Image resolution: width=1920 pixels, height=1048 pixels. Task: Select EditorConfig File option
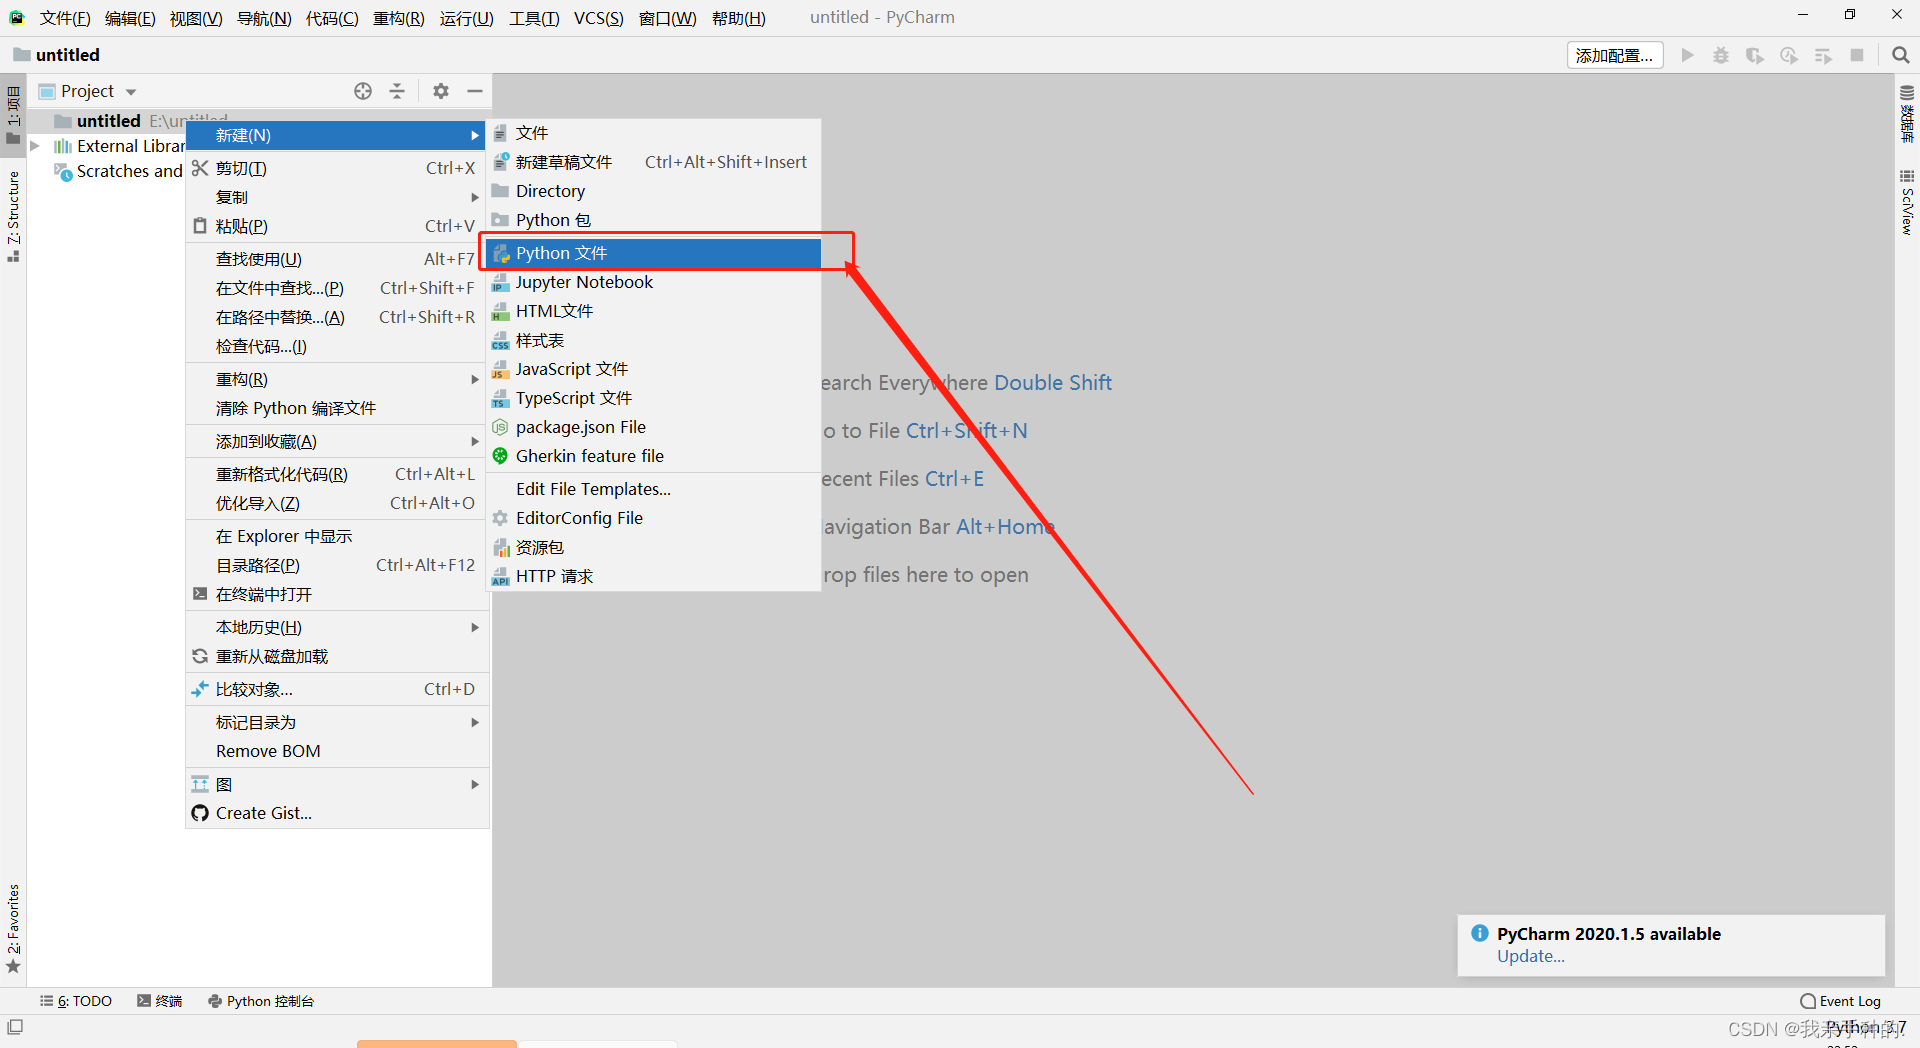[x=654, y=518]
